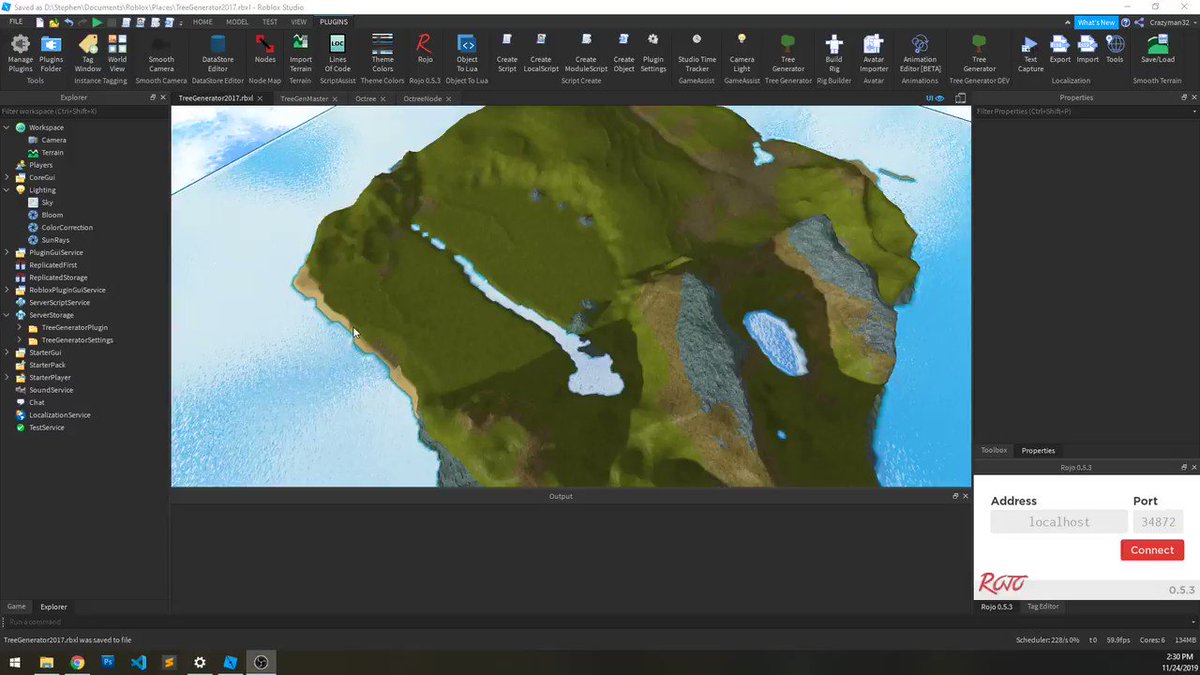
Task: Click the Export localization button
Action: (x=1060, y=49)
